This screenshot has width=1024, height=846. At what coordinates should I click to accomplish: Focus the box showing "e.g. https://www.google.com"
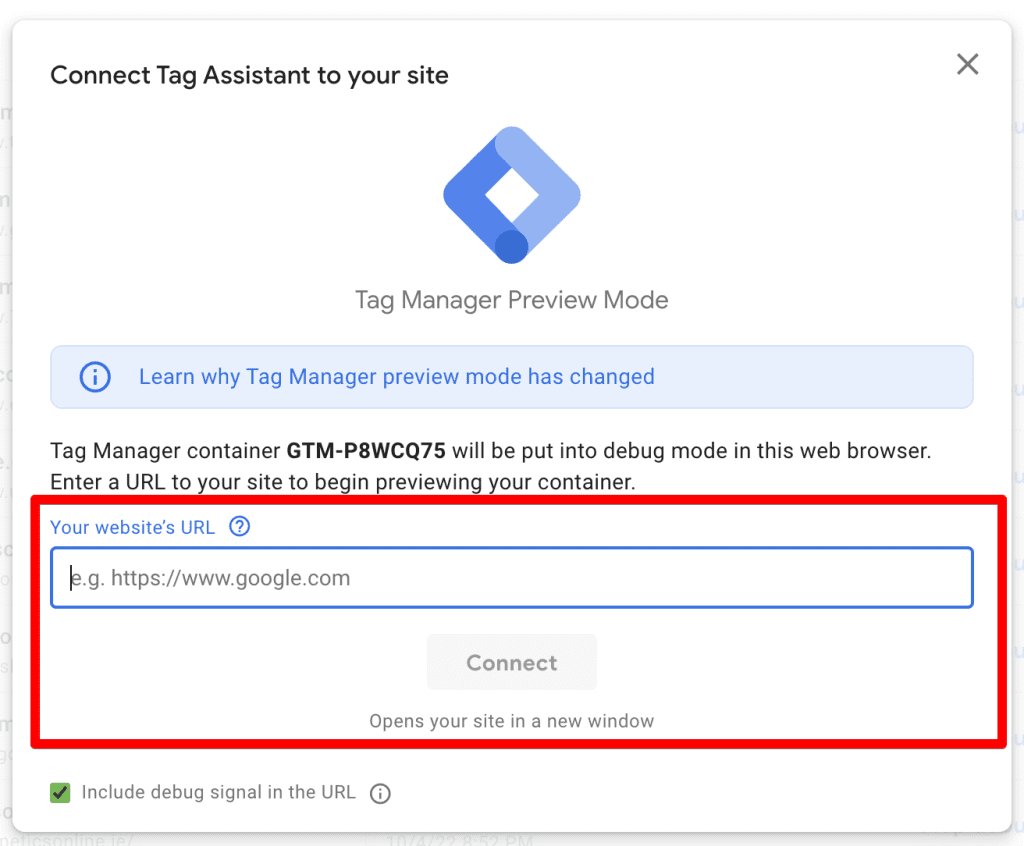tap(512, 577)
